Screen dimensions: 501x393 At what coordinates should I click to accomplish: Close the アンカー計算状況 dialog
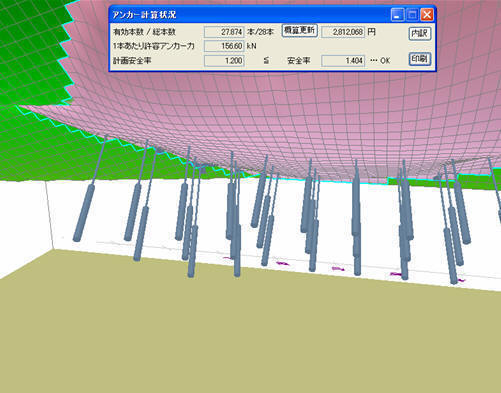(427, 15)
